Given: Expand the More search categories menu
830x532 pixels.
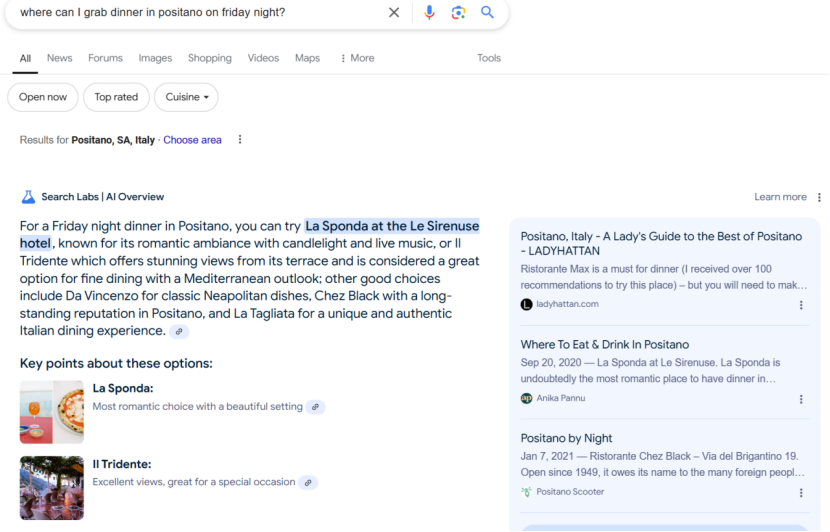Looking at the screenshot, I should [357, 58].
